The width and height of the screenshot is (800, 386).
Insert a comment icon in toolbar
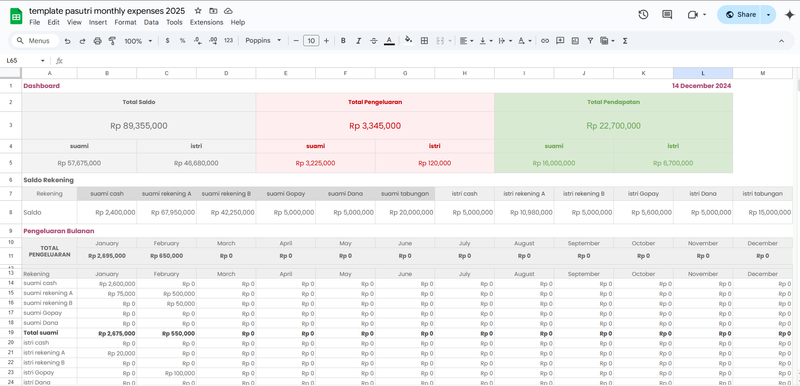click(560, 41)
